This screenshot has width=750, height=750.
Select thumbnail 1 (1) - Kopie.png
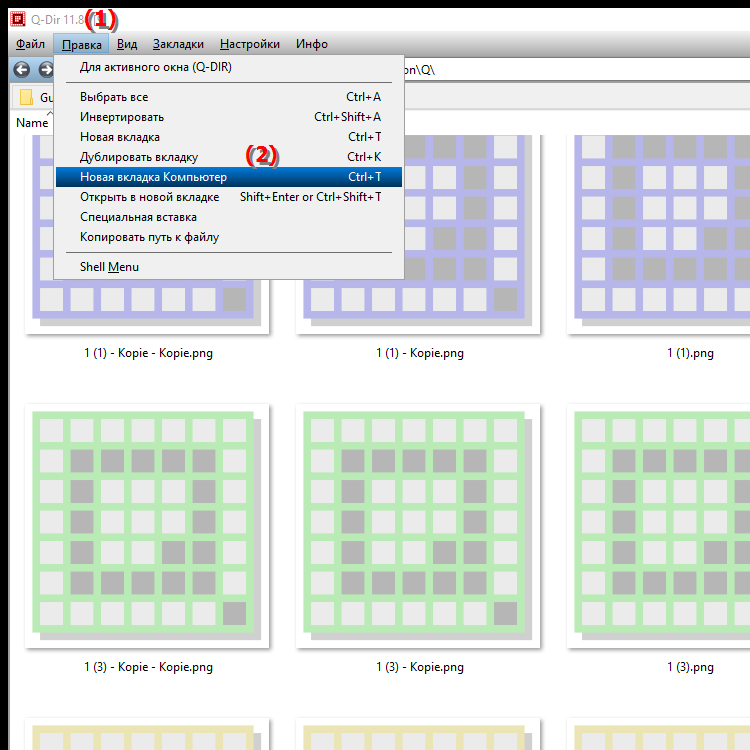point(418,234)
